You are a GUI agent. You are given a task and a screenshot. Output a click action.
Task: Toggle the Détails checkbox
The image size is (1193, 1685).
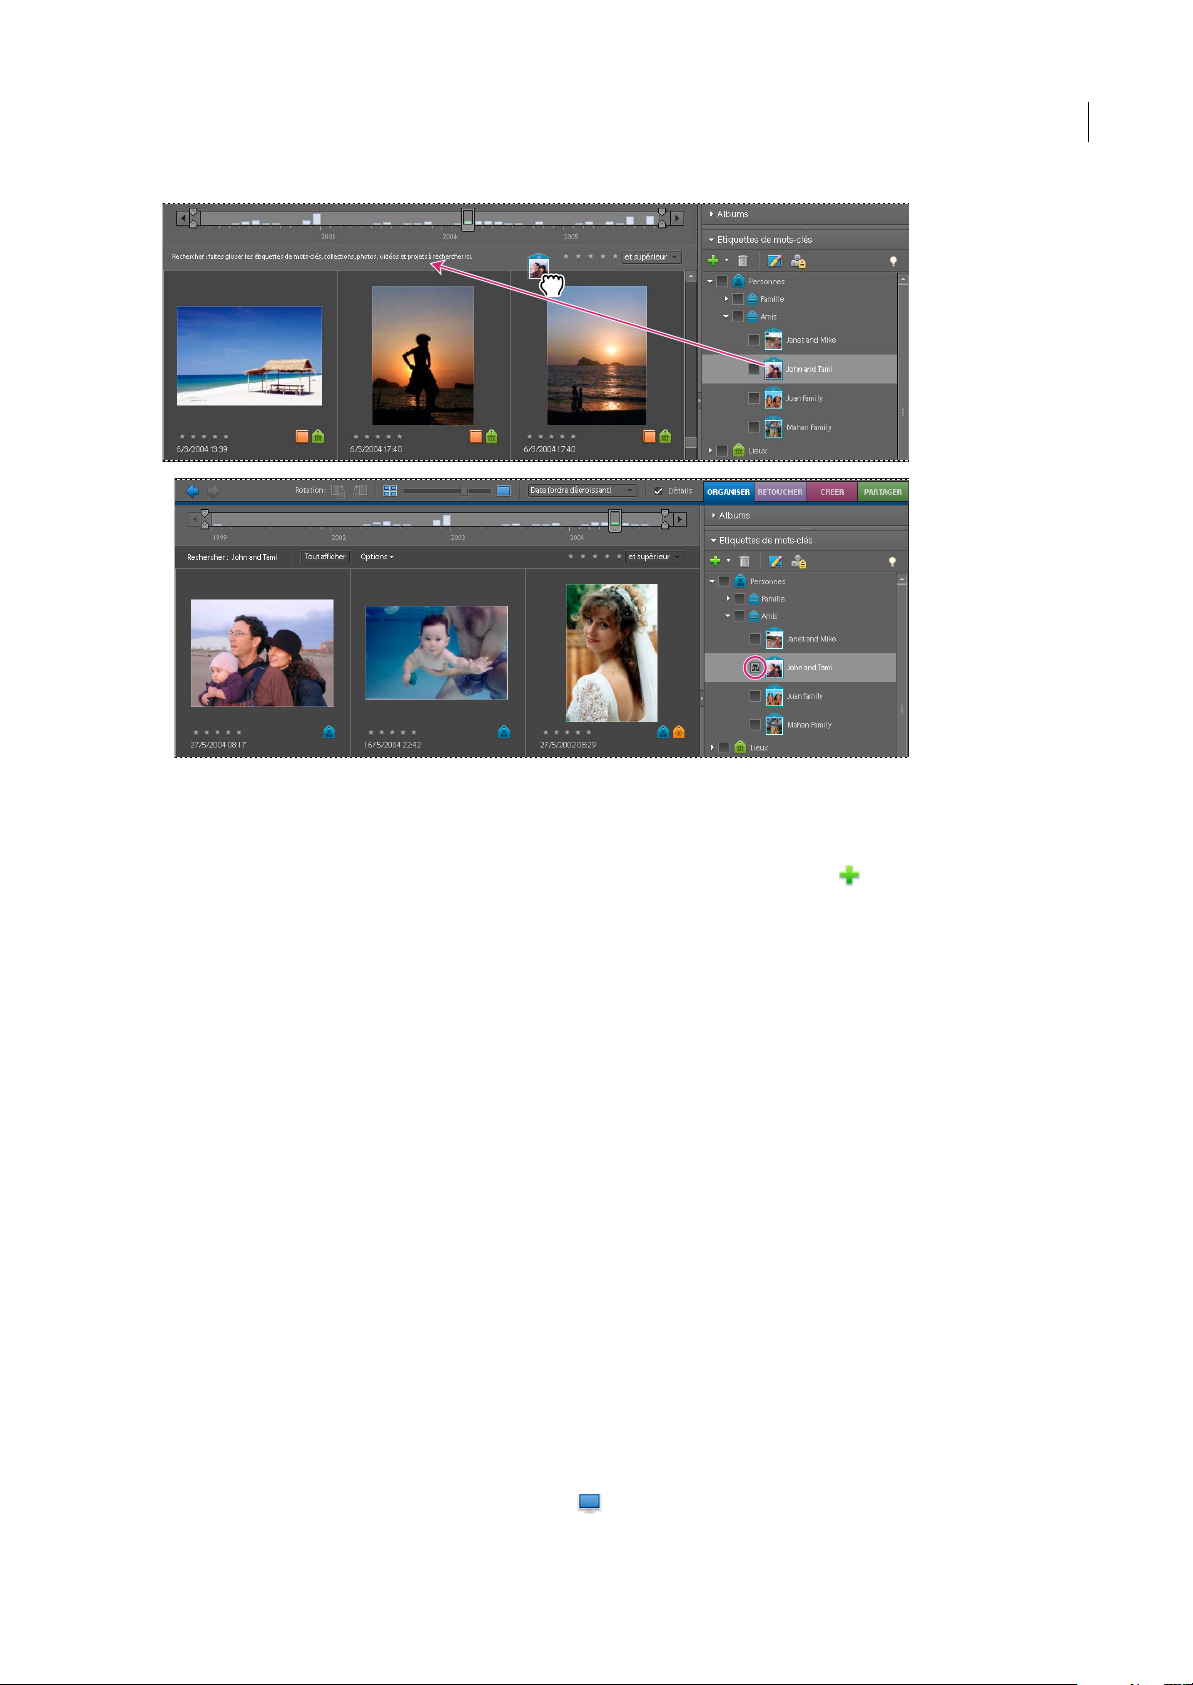tap(658, 491)
